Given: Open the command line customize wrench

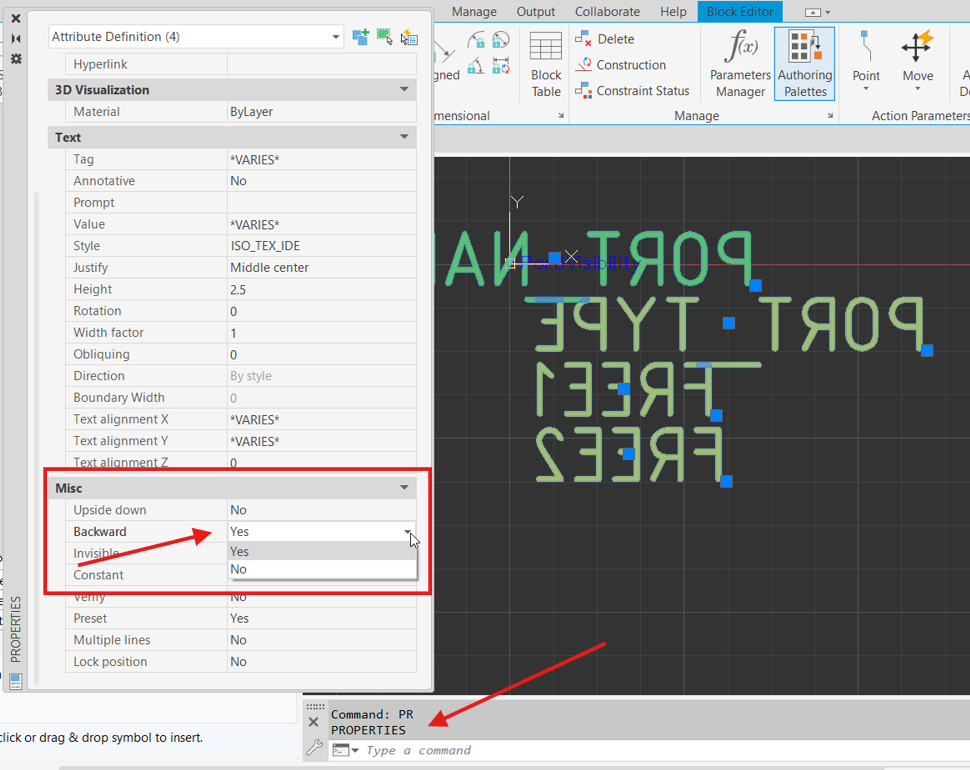Looking at the screenshot, I should [x=313, y=748].
